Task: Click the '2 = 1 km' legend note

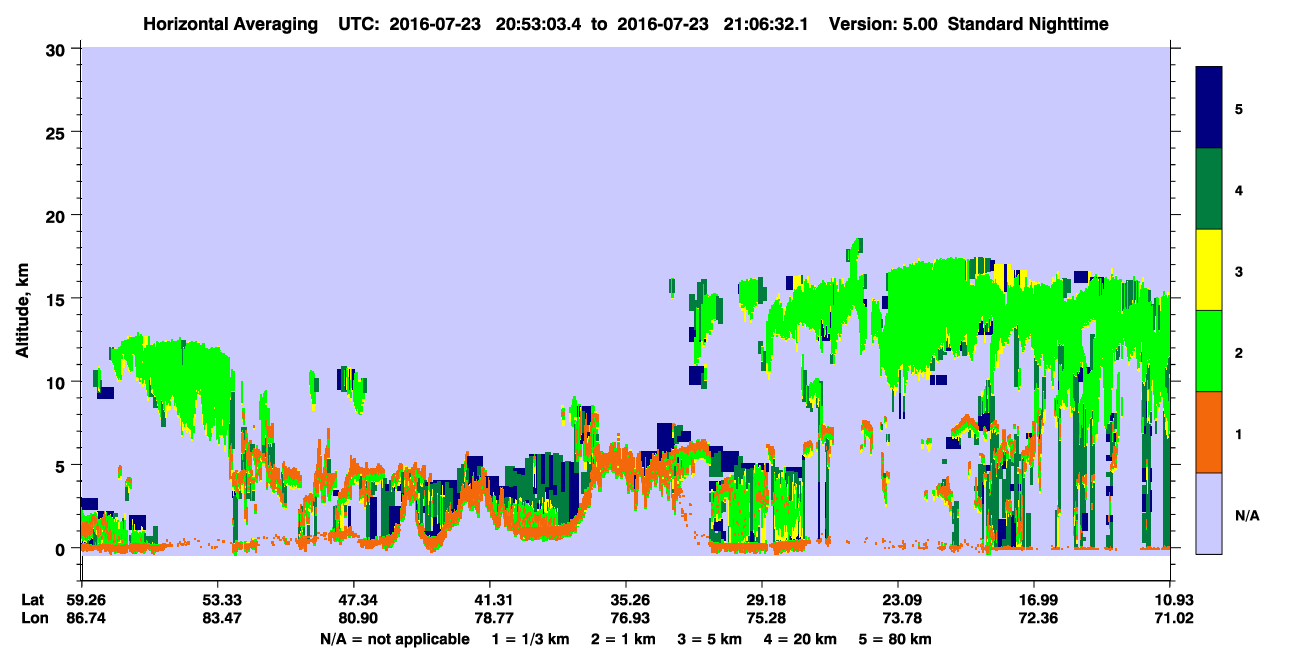Action: point(625,639)
